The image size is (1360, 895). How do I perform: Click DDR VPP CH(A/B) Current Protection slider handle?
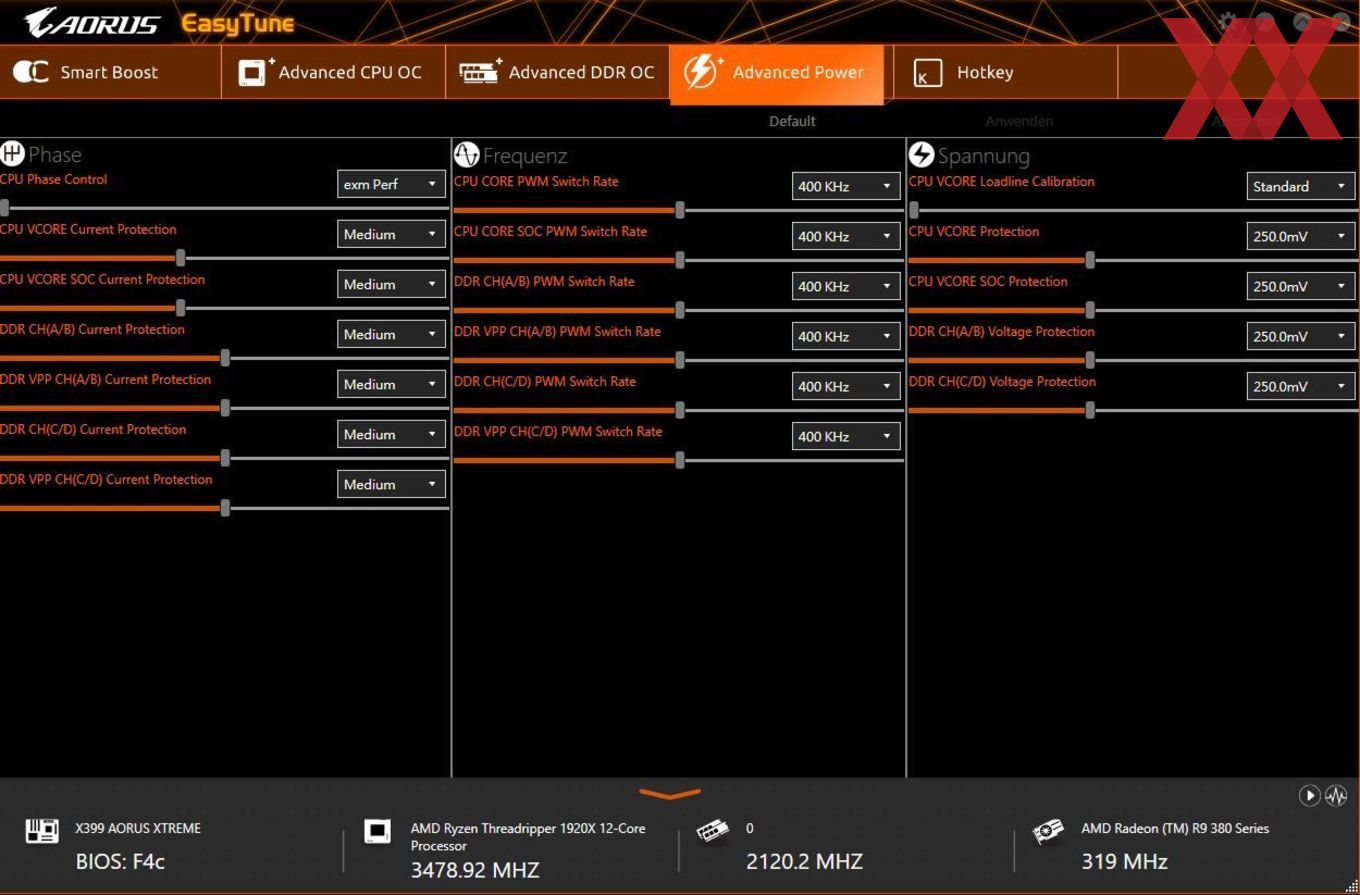click(x=225, y=408)
